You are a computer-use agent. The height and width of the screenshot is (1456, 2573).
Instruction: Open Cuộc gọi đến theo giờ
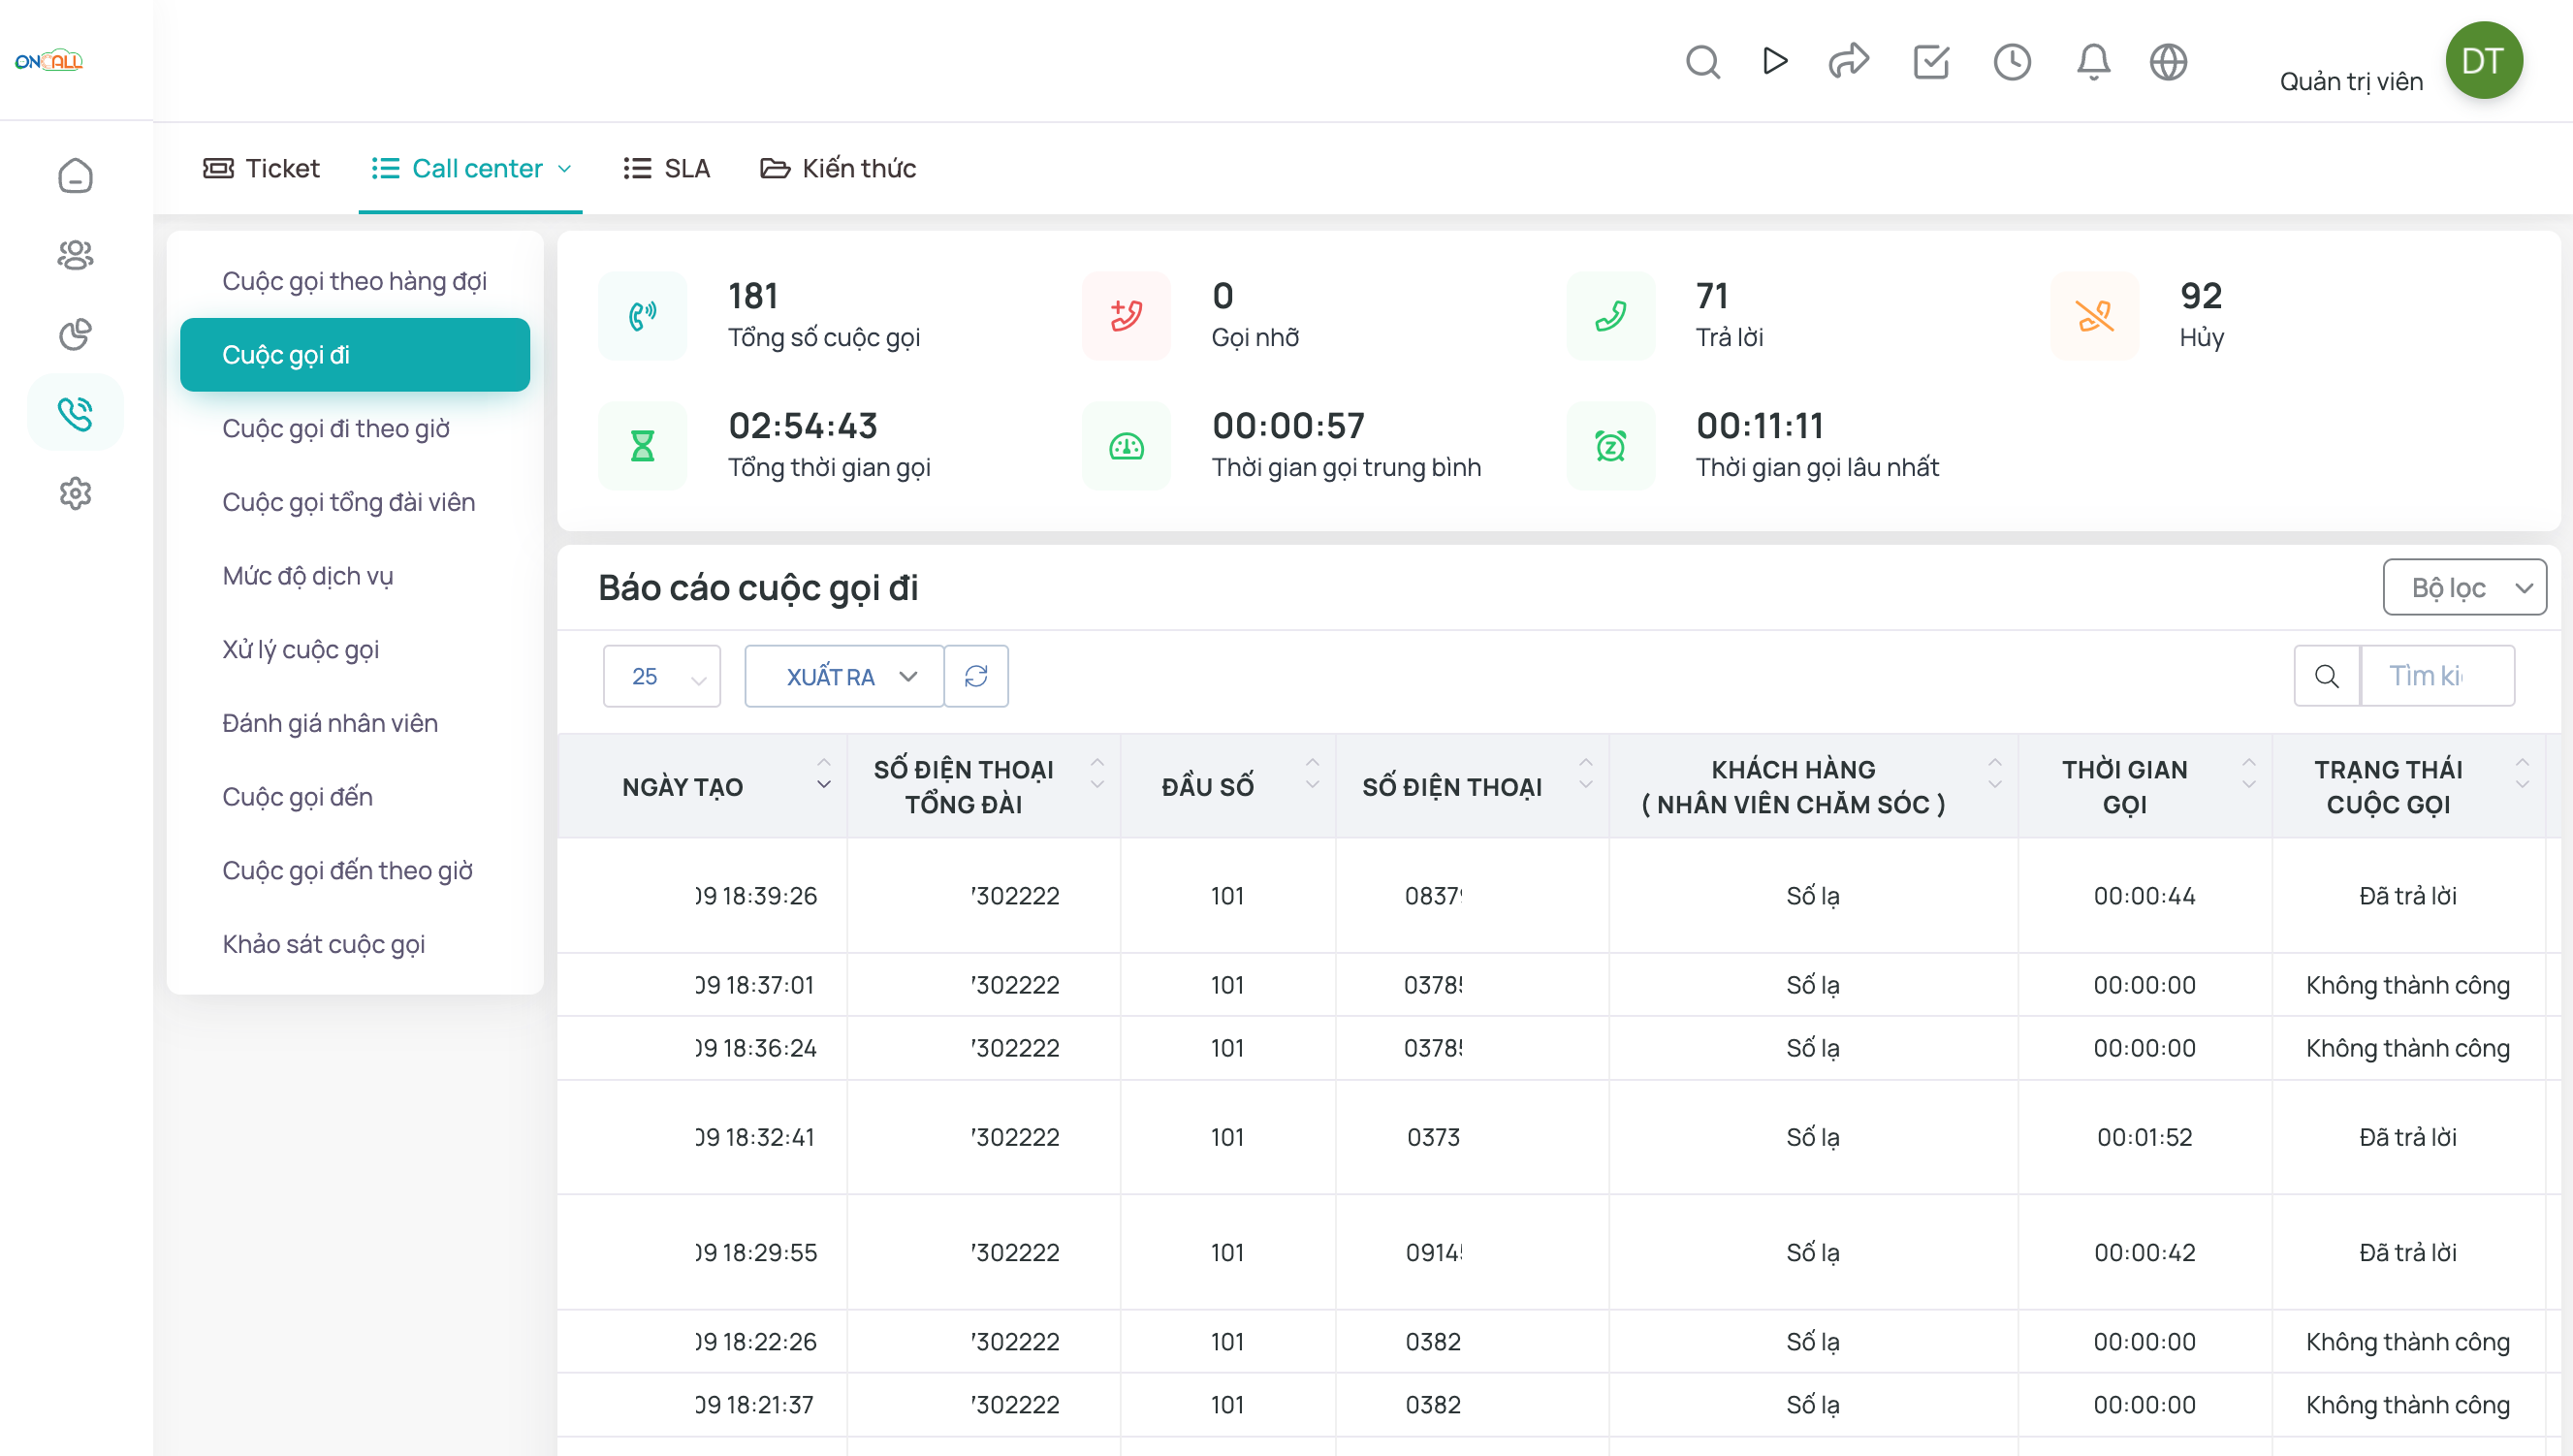[x=354, y=870]
